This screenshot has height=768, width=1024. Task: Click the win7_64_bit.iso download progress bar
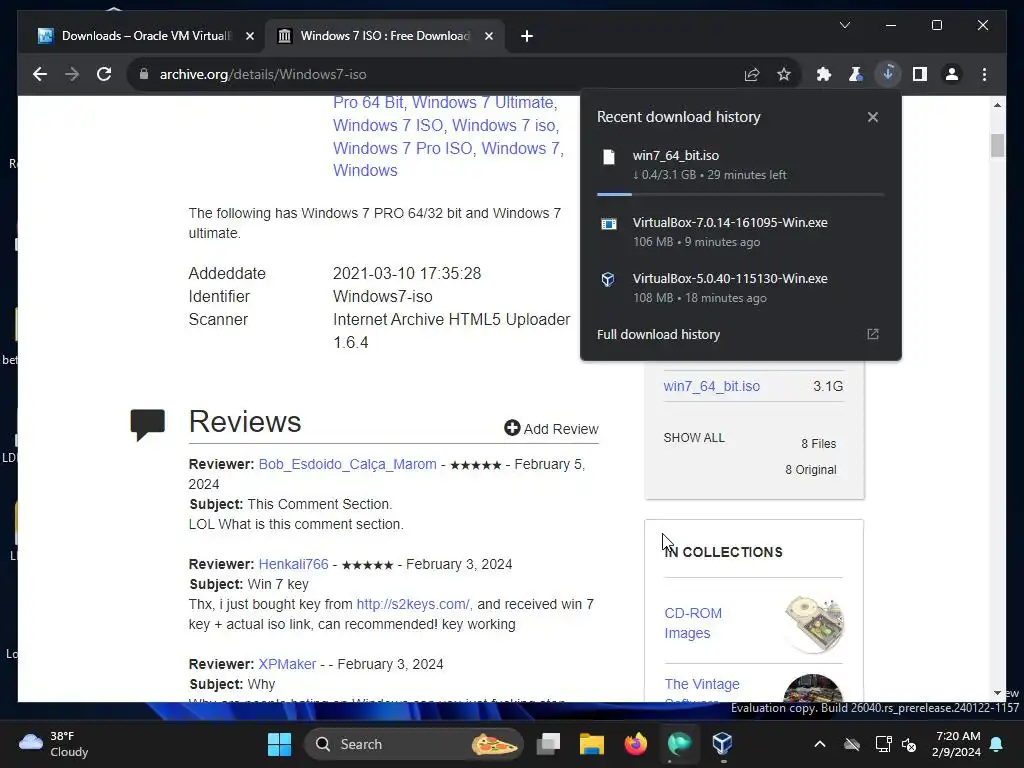(741, 195)
